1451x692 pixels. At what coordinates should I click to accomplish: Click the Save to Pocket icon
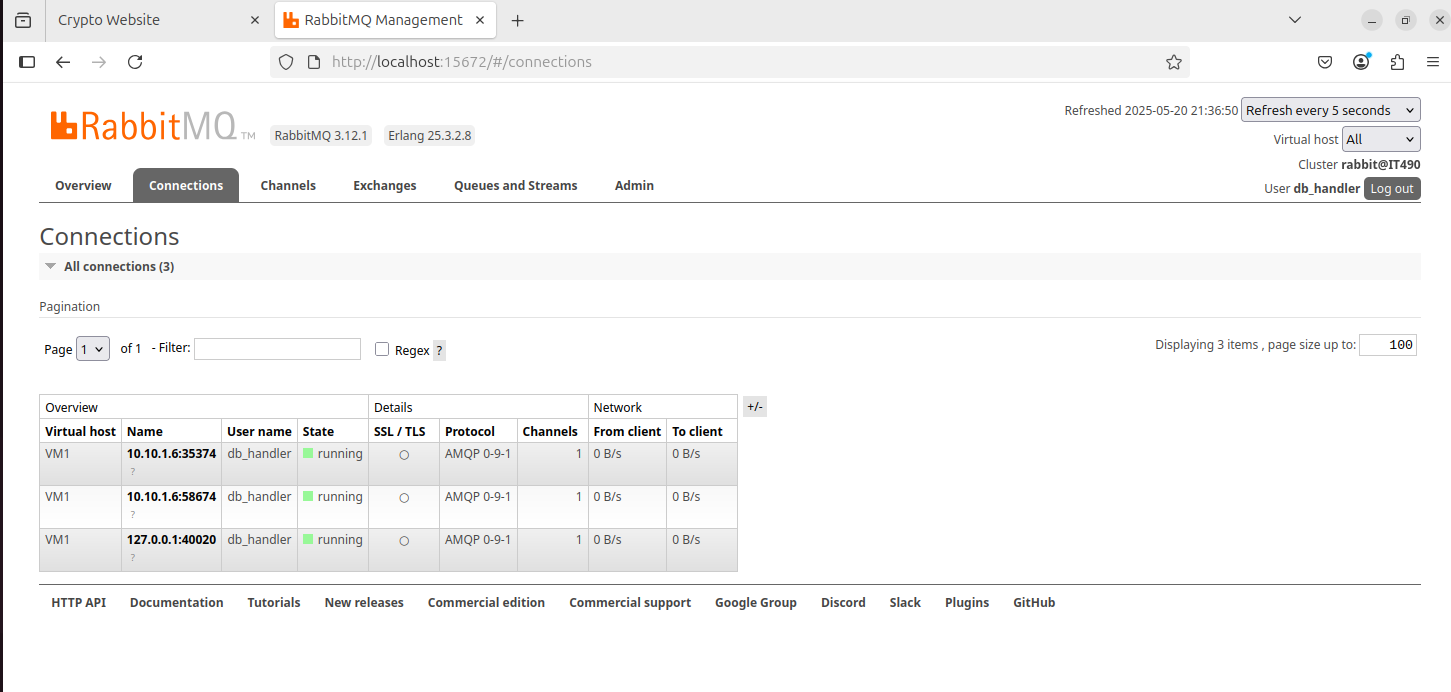click(x=1324, y=62)
